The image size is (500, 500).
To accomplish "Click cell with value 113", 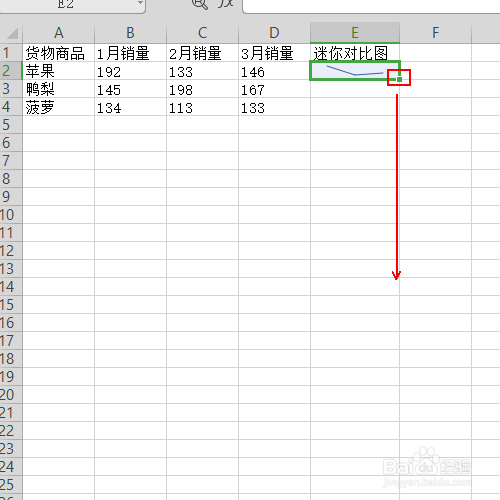I will 202,107.
